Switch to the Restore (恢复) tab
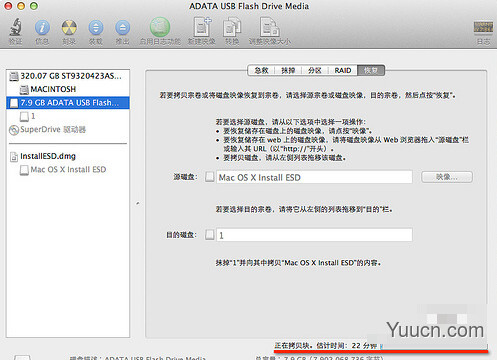497x360 pixels. (x=371, y=70)
